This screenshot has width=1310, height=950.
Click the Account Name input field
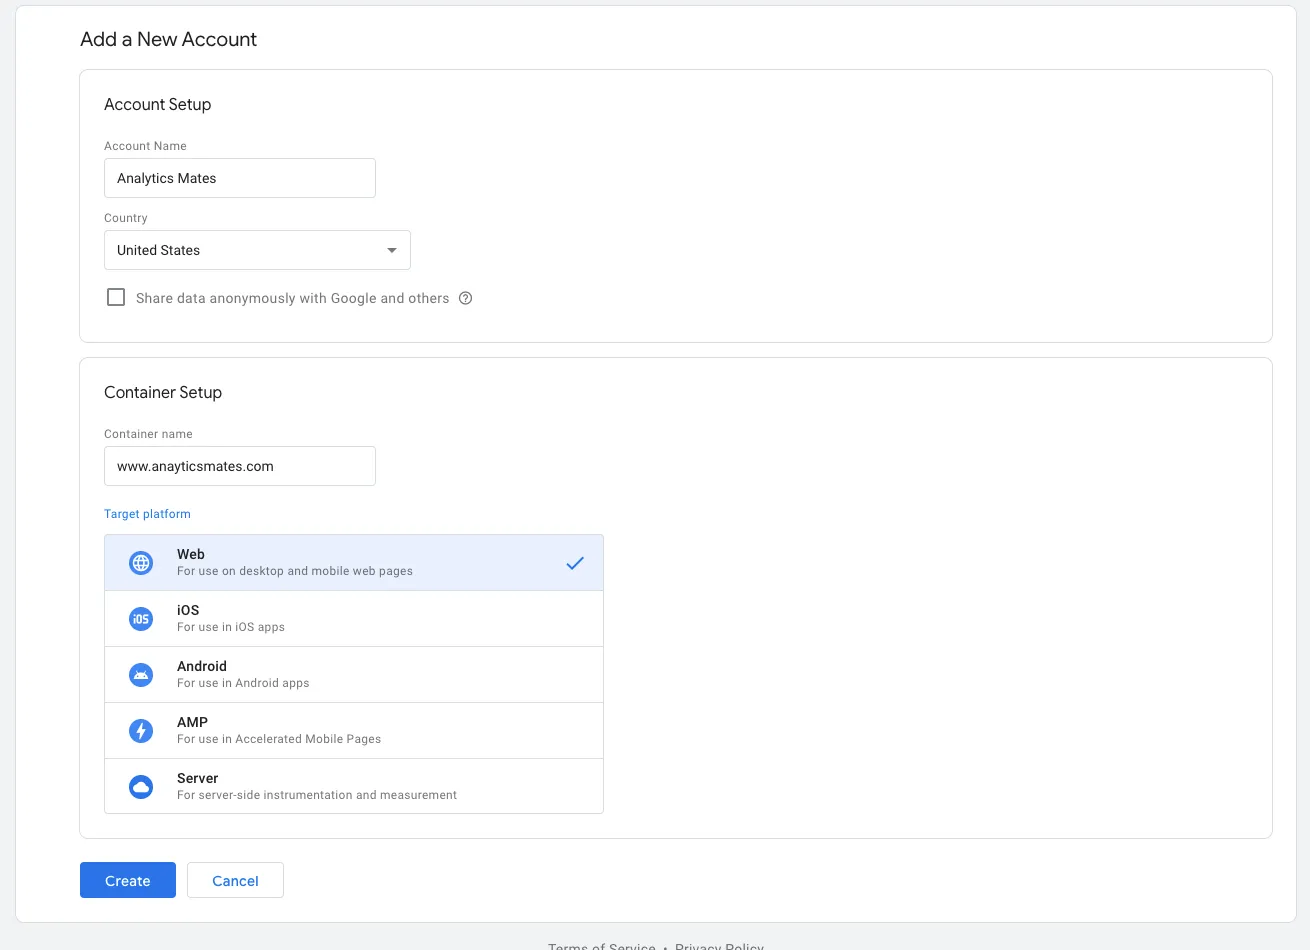pos(240,178)
